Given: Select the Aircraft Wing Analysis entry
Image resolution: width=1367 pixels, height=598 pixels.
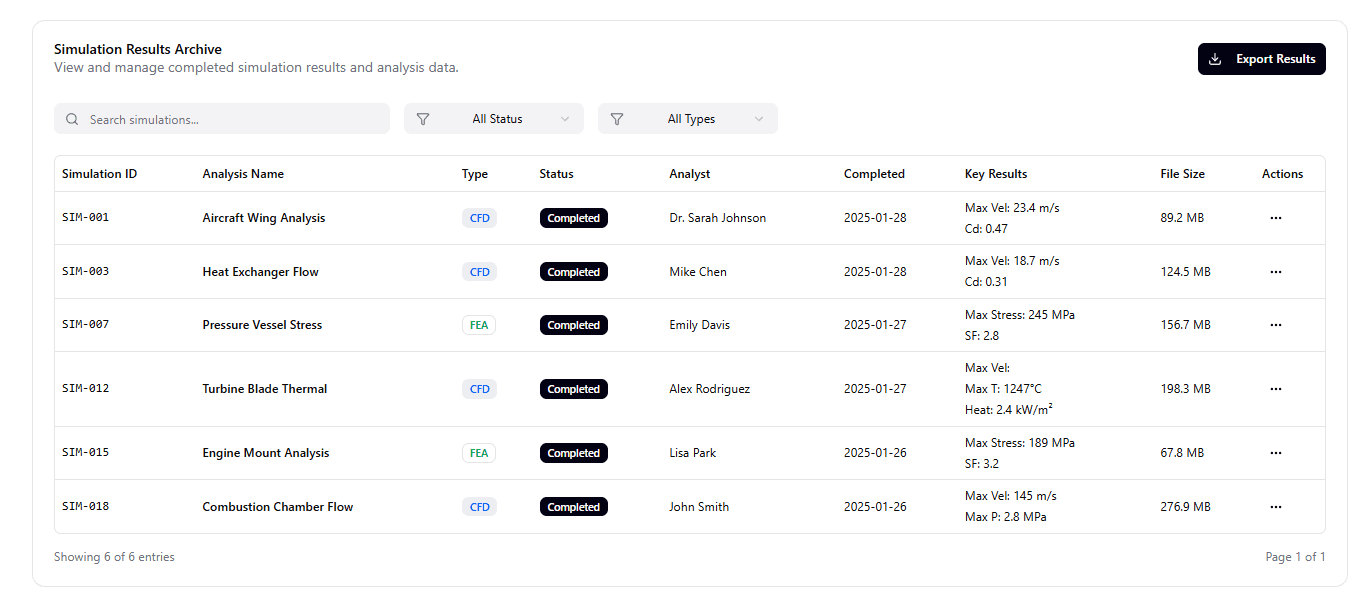Looking at the screenshot, I should 263,217.
